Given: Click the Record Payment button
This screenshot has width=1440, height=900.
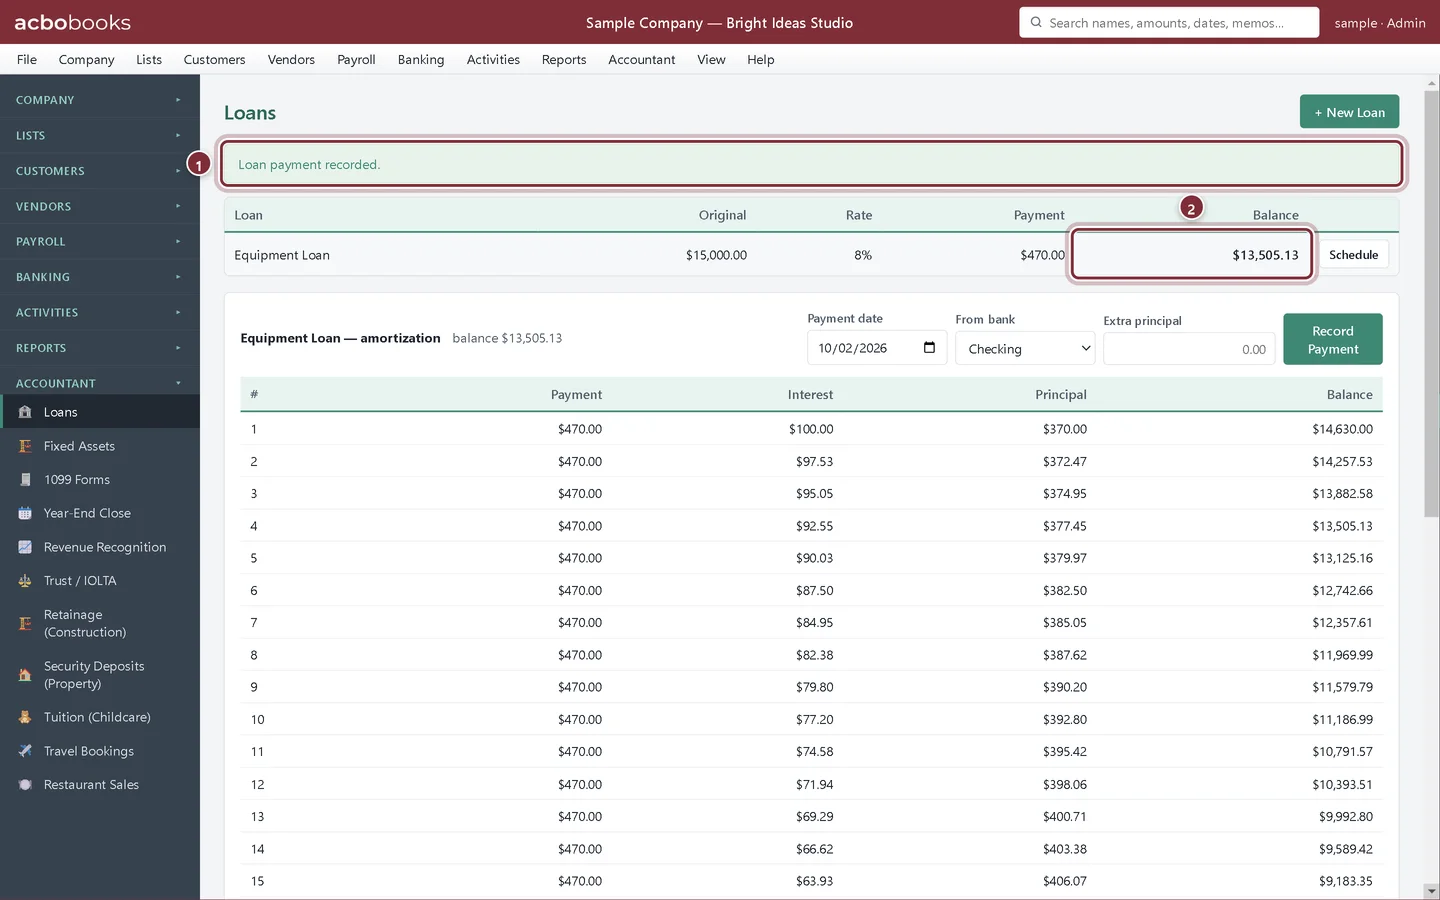Looking at the screenshot, I should pos(1333,339).
